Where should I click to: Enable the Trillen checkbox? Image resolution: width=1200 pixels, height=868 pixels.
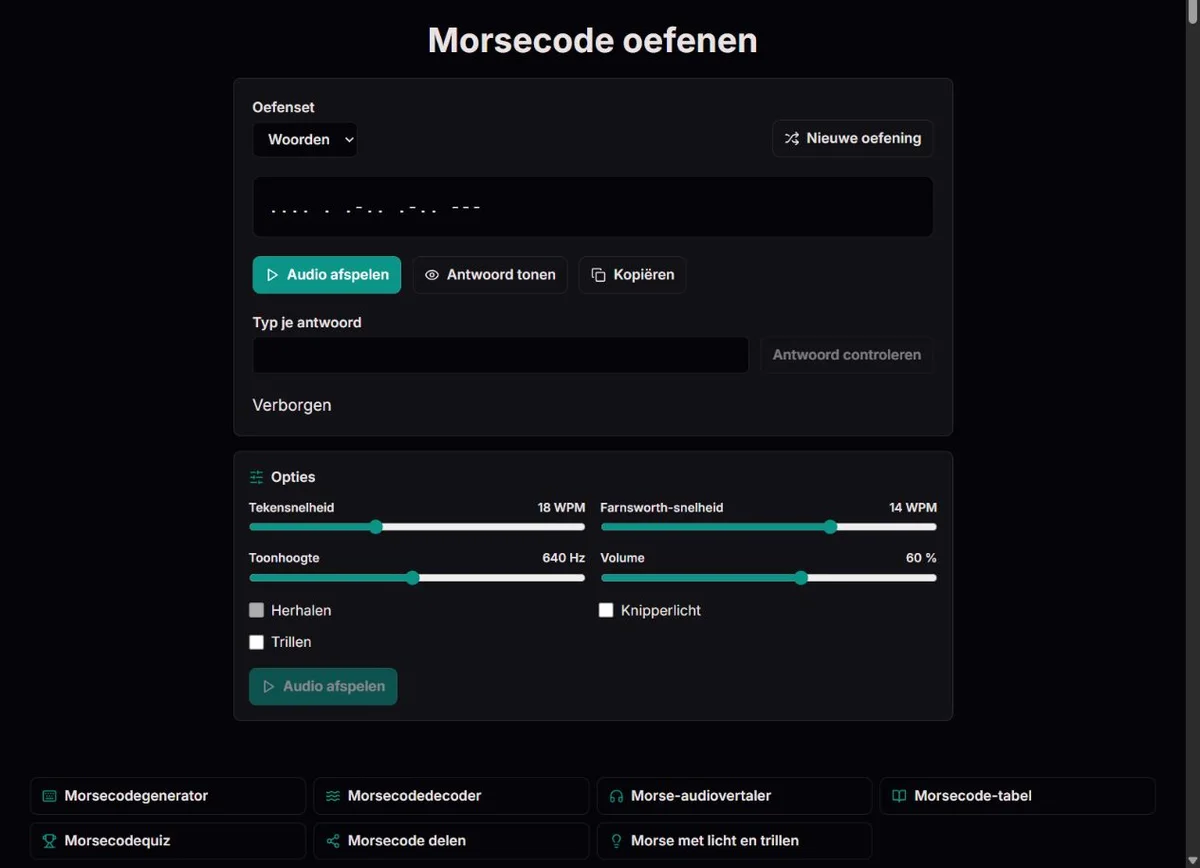pyautogui.click(x=257, y=642)
